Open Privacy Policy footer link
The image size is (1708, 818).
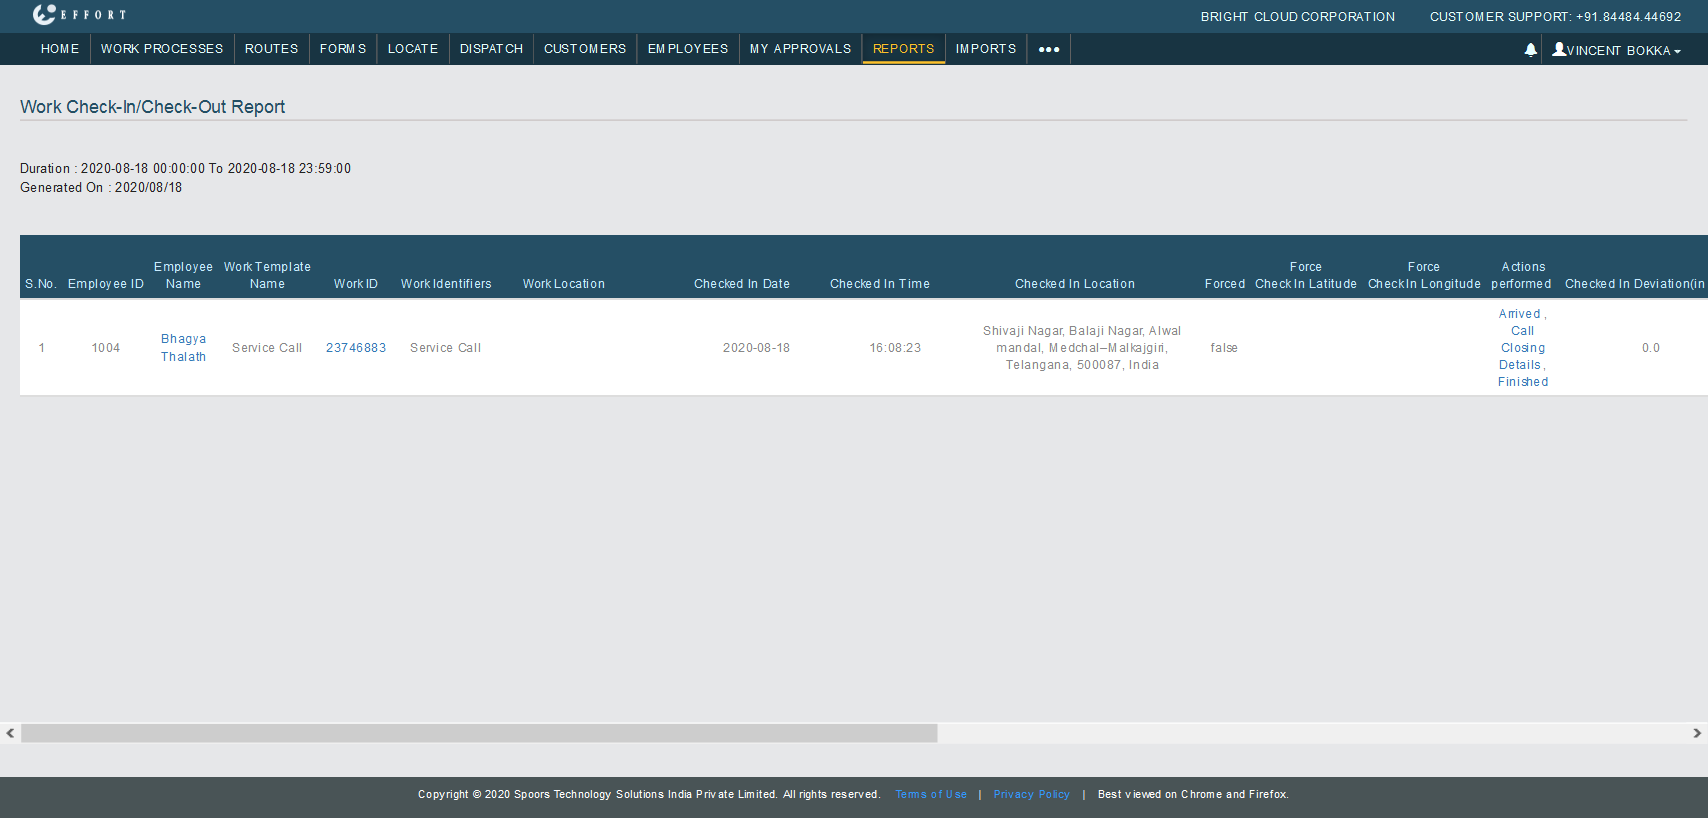[1031, 795]
